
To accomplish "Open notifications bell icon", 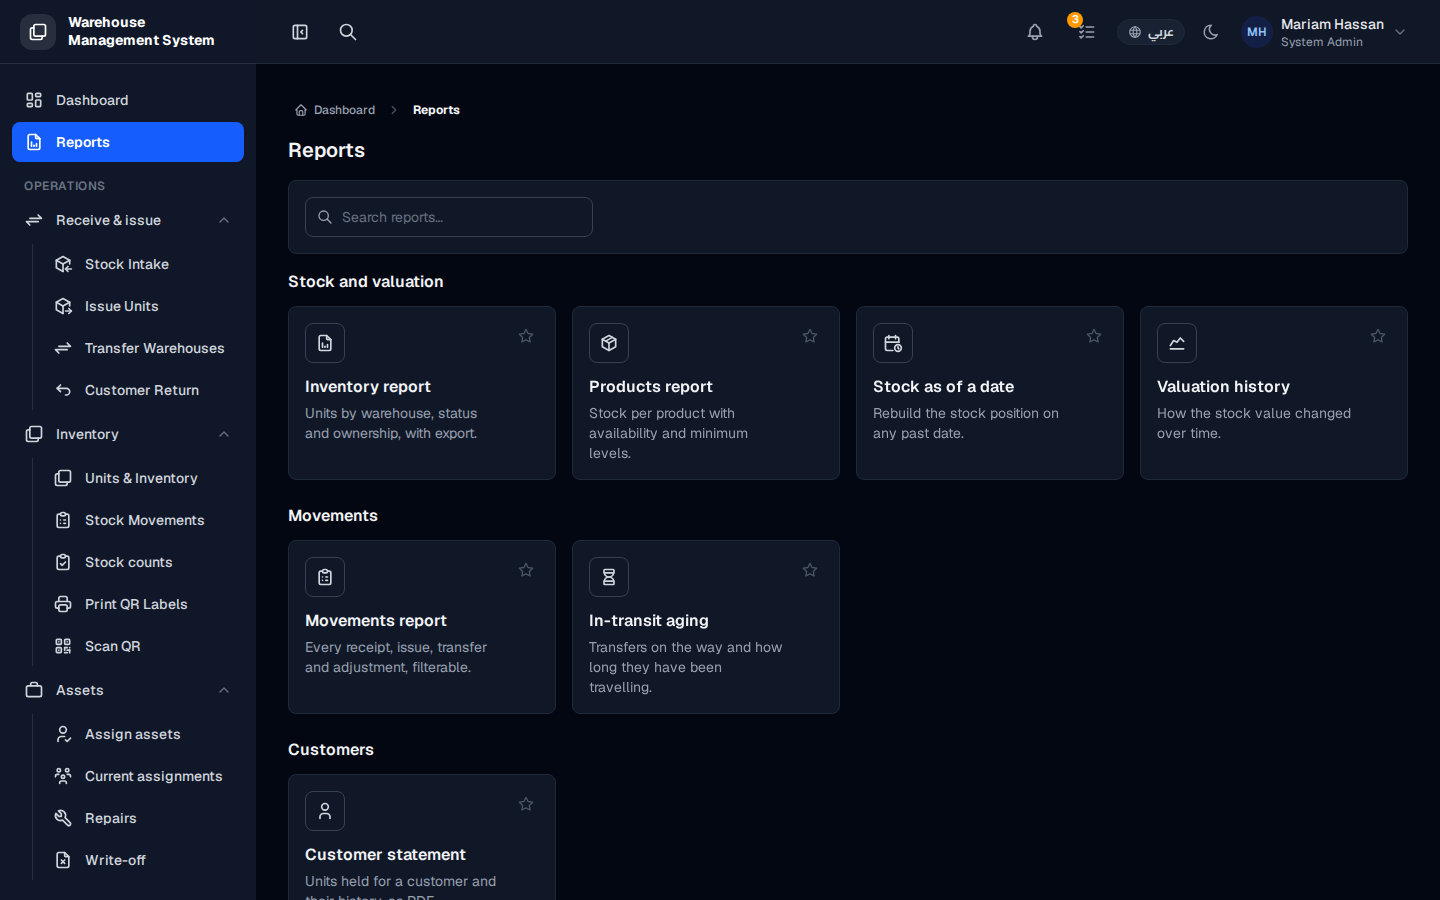I will click(1035, 32).
